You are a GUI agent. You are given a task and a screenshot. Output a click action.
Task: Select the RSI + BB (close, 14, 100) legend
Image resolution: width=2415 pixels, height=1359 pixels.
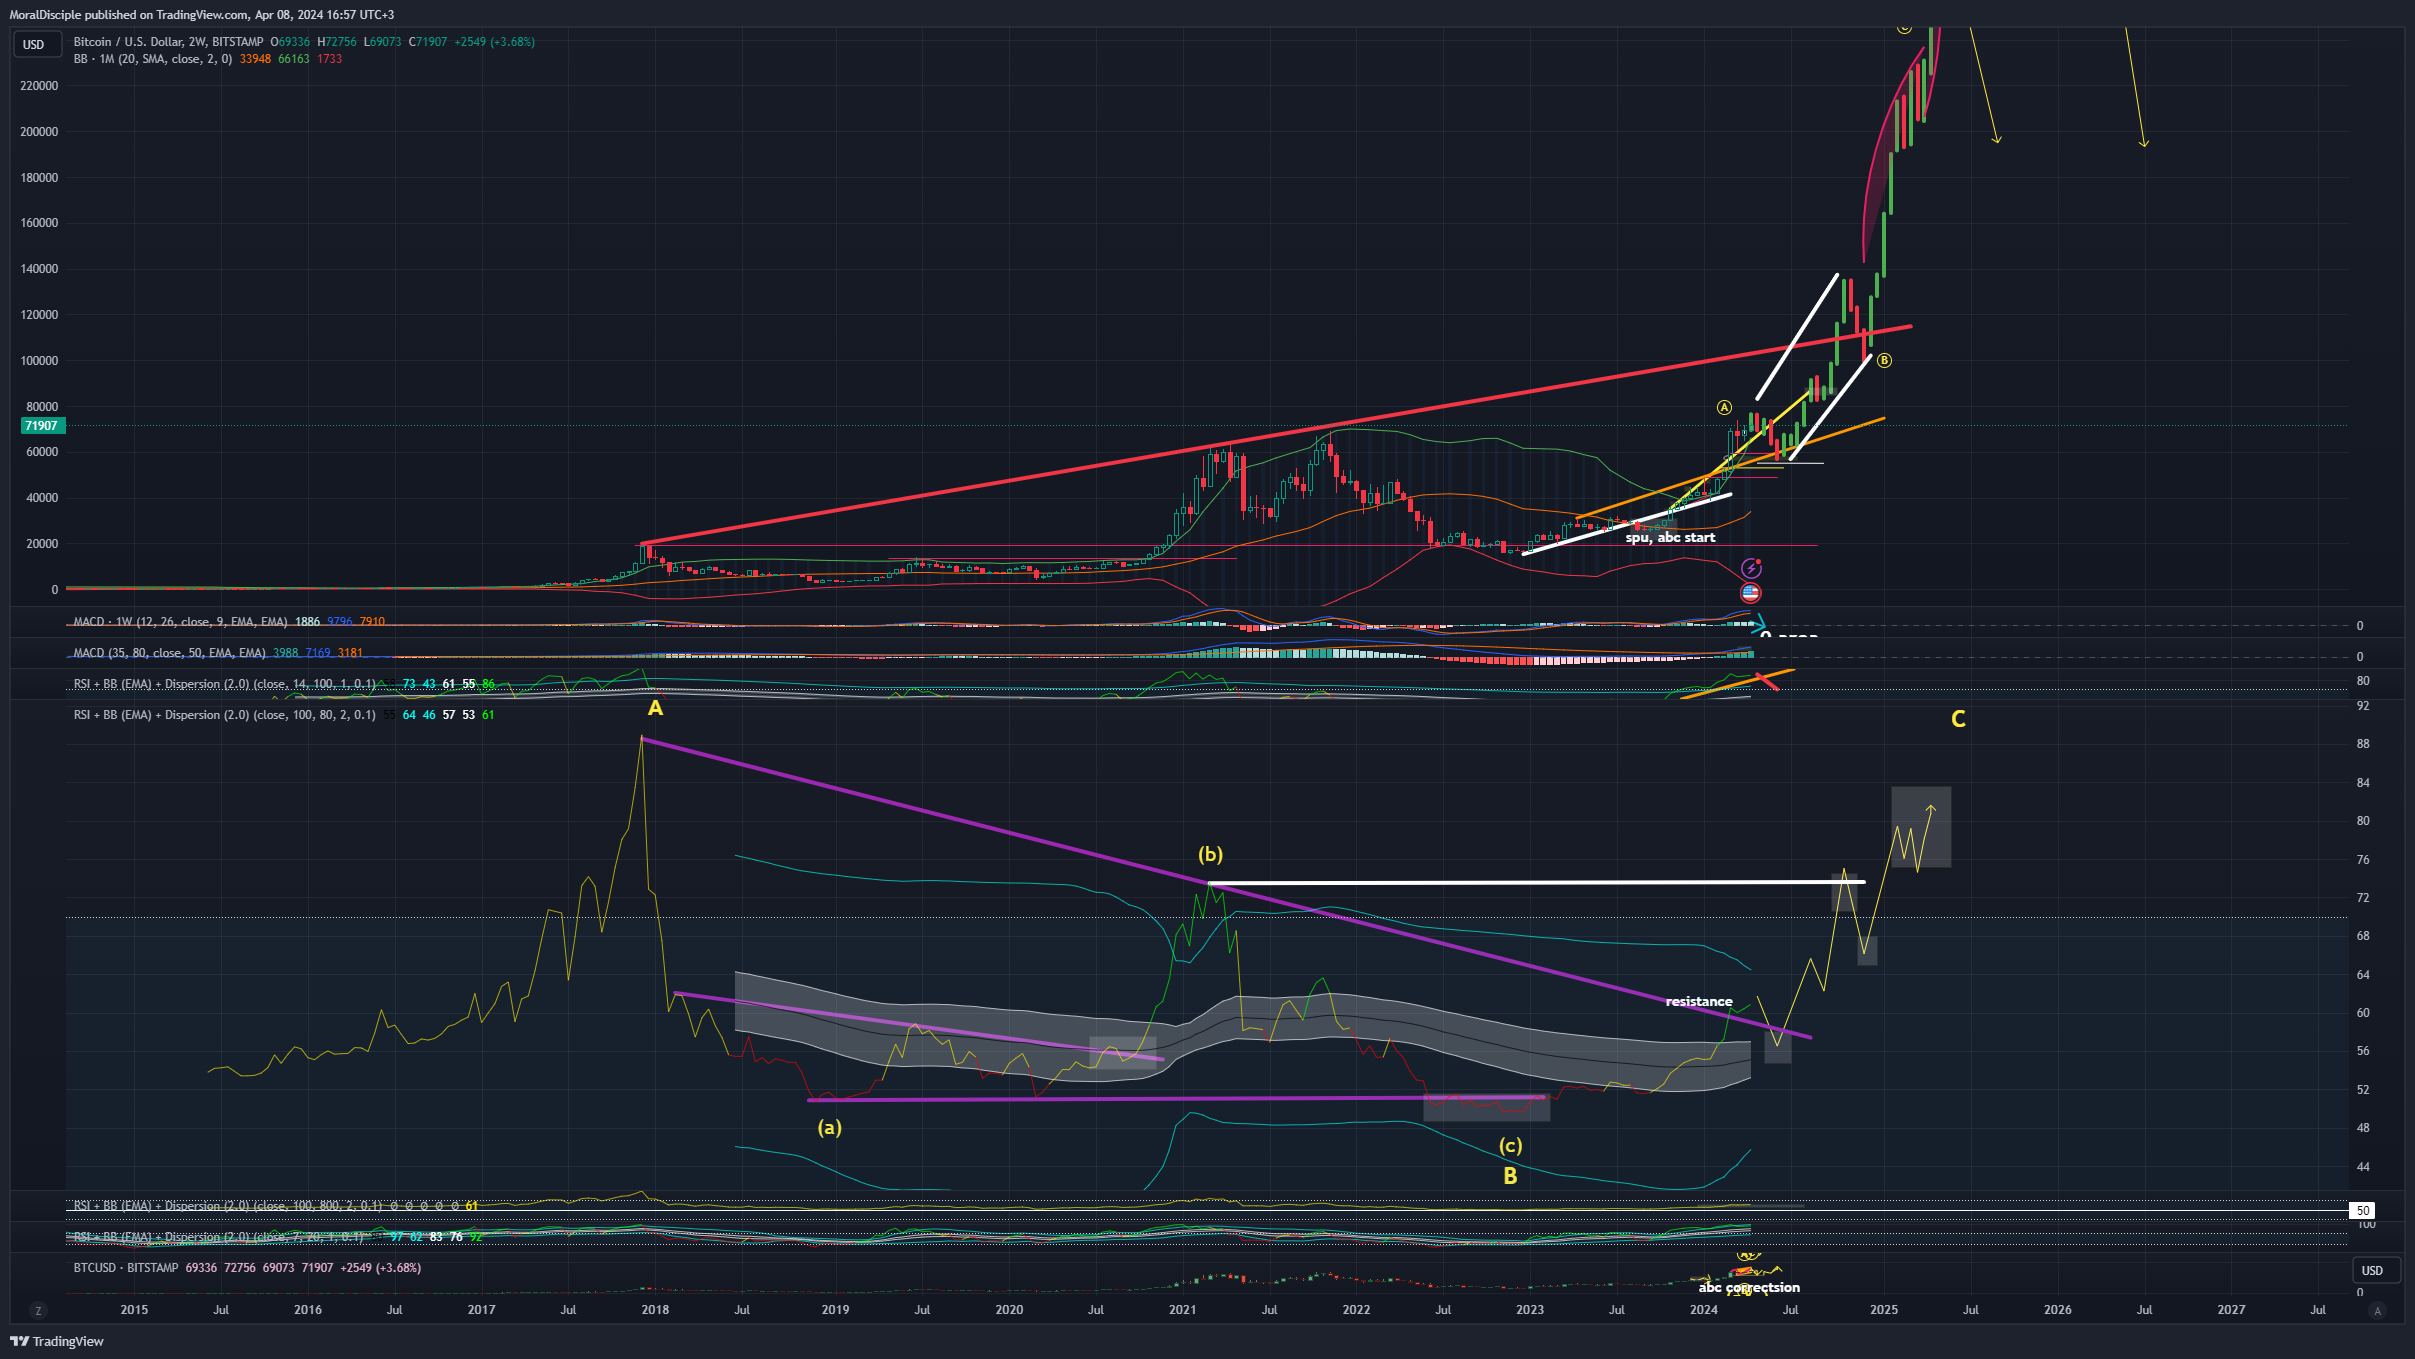point(225,684)
